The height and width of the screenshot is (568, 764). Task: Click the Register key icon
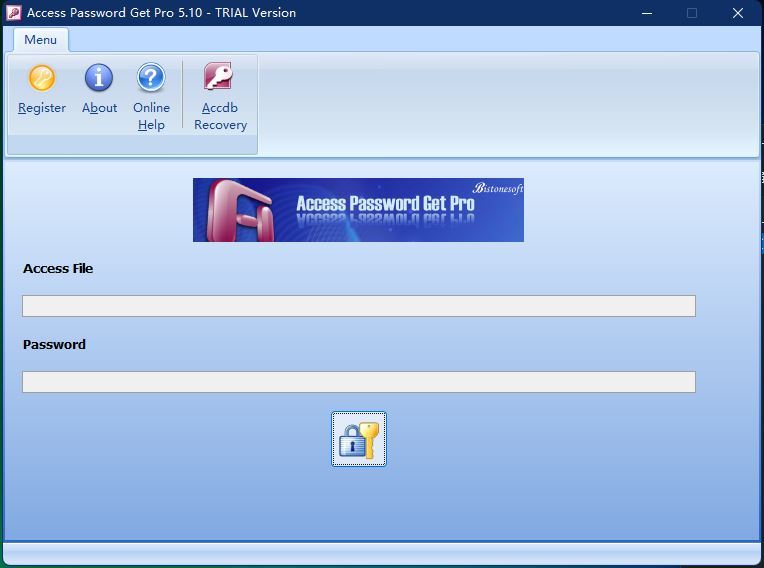41,78
